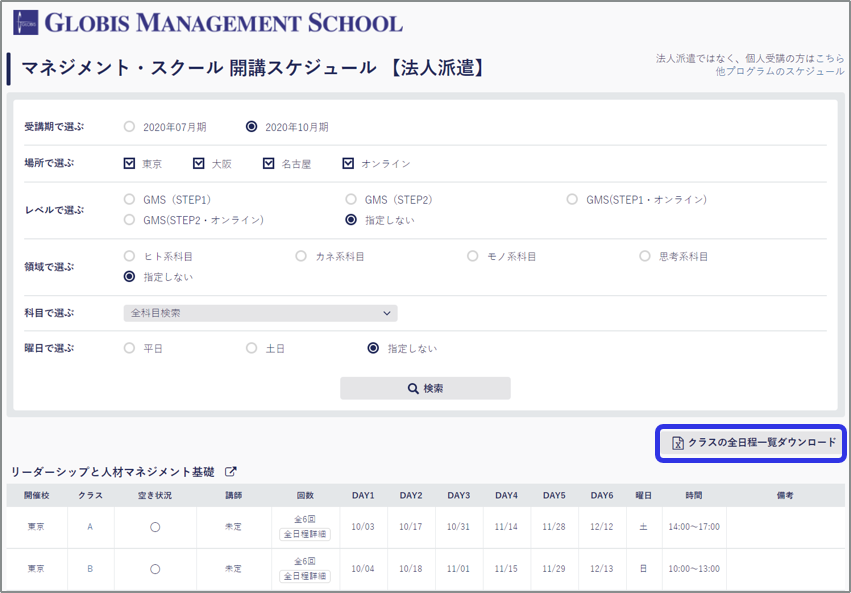Screen dimensions: 851x593
Task: Click クラスの全日程一覧ダウンロード button
Action: 751,443
